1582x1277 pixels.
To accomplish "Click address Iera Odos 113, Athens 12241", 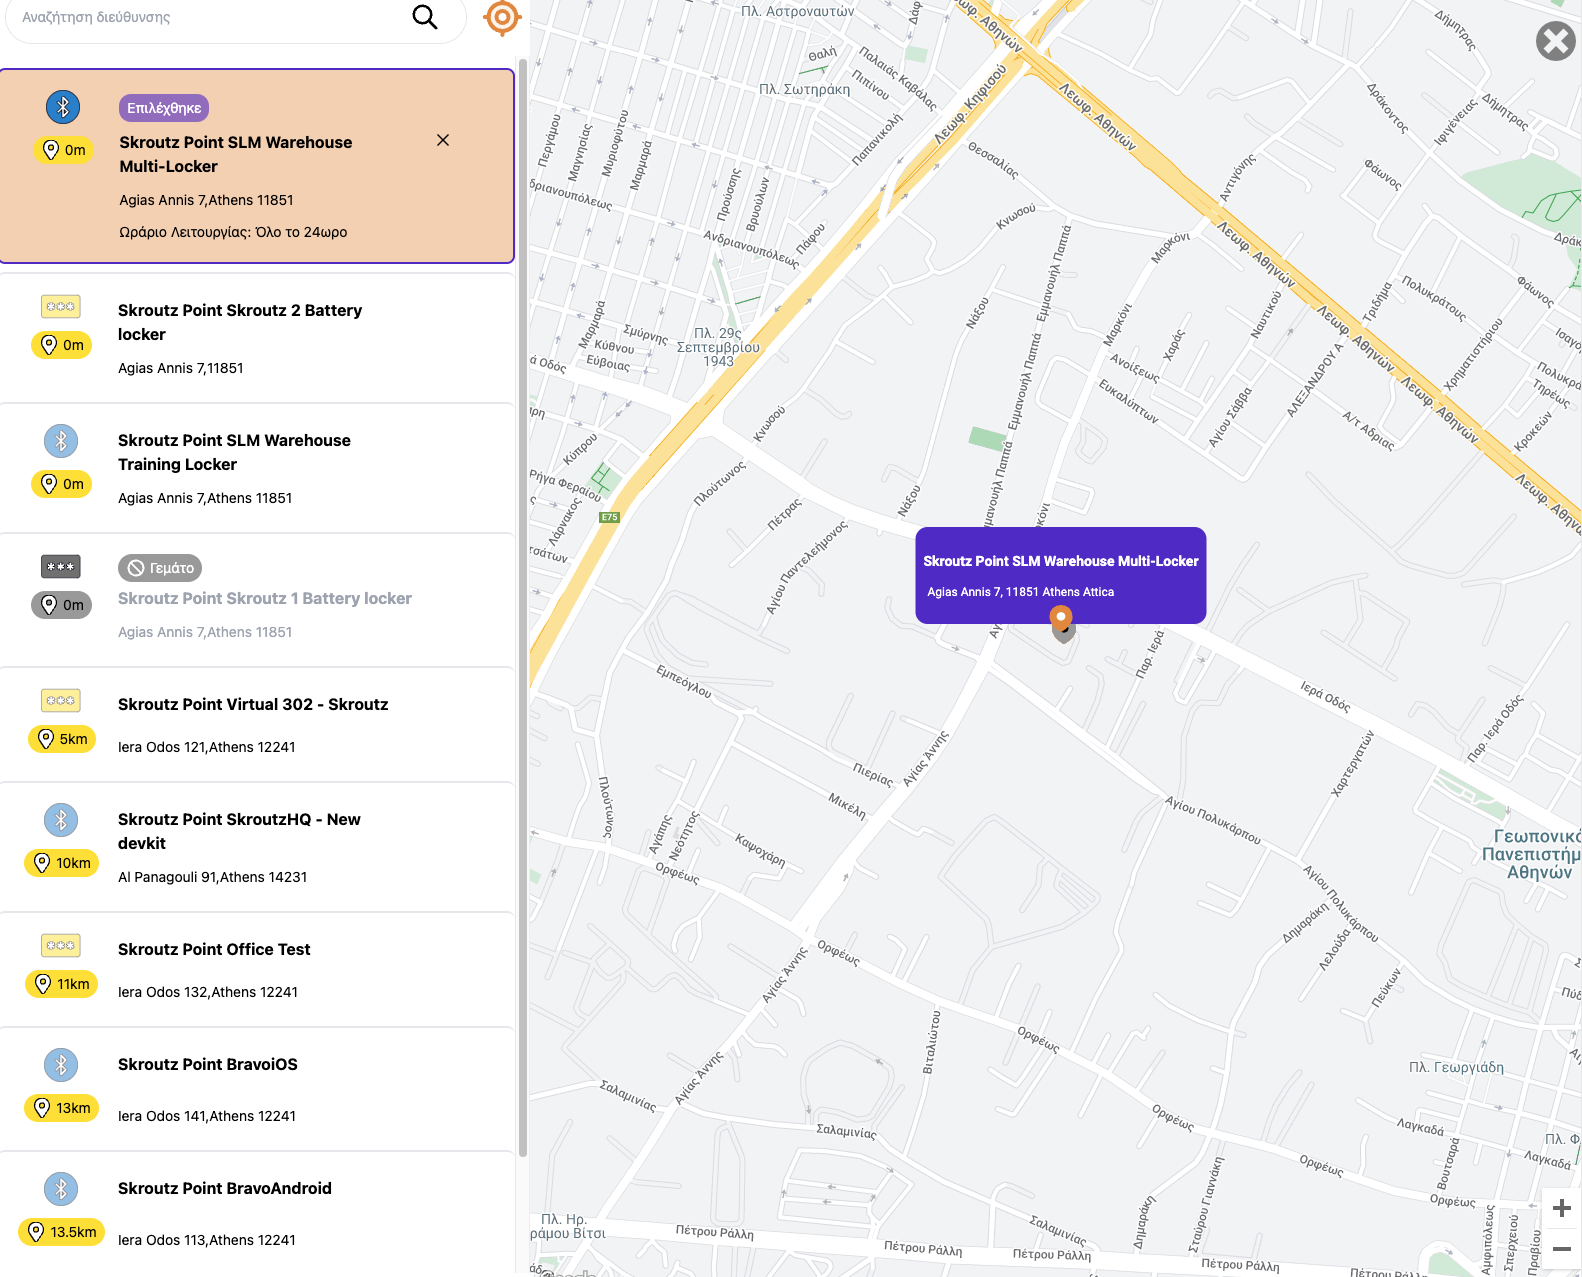I will tap(207, 1240).
